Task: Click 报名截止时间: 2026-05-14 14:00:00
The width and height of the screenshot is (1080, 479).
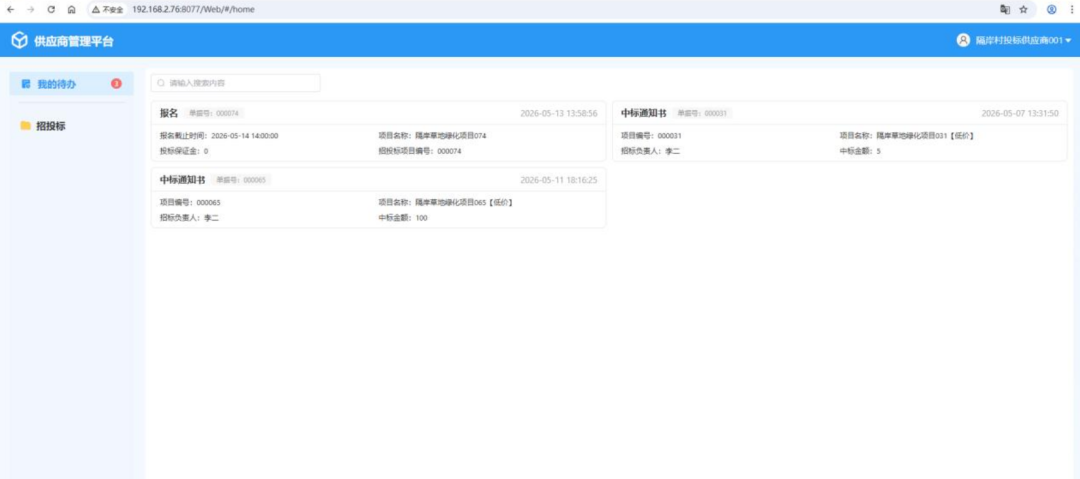Action: (x=219, y=136)
